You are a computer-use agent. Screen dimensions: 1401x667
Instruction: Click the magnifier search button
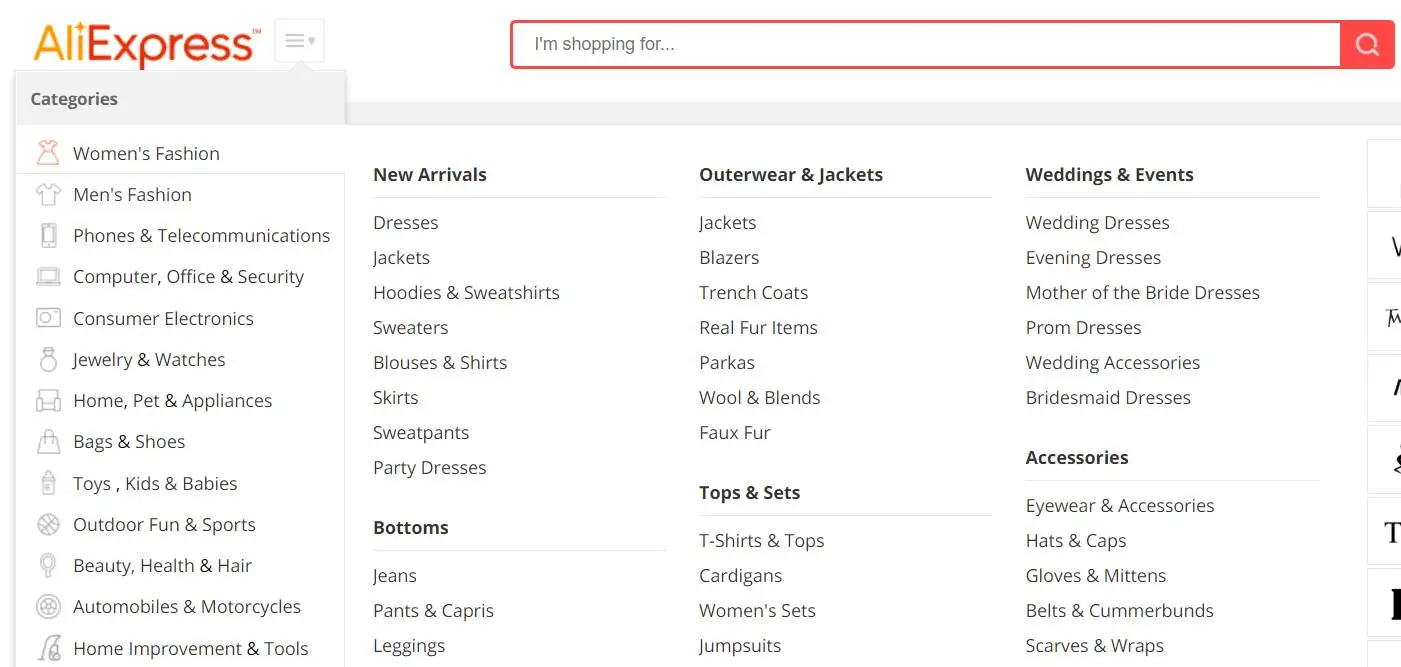[x=1367, y=45]
